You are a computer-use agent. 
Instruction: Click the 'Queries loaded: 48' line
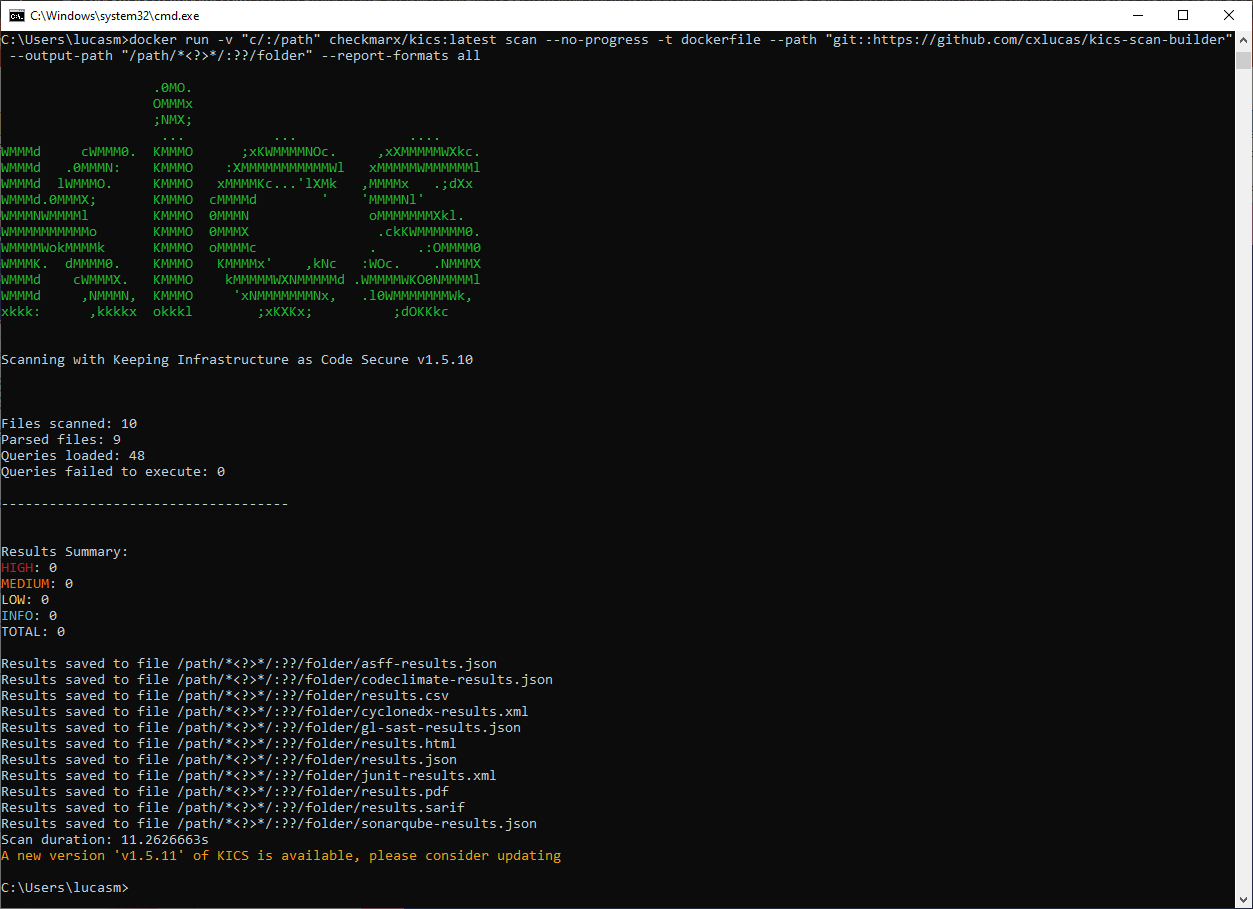[73, 456]
